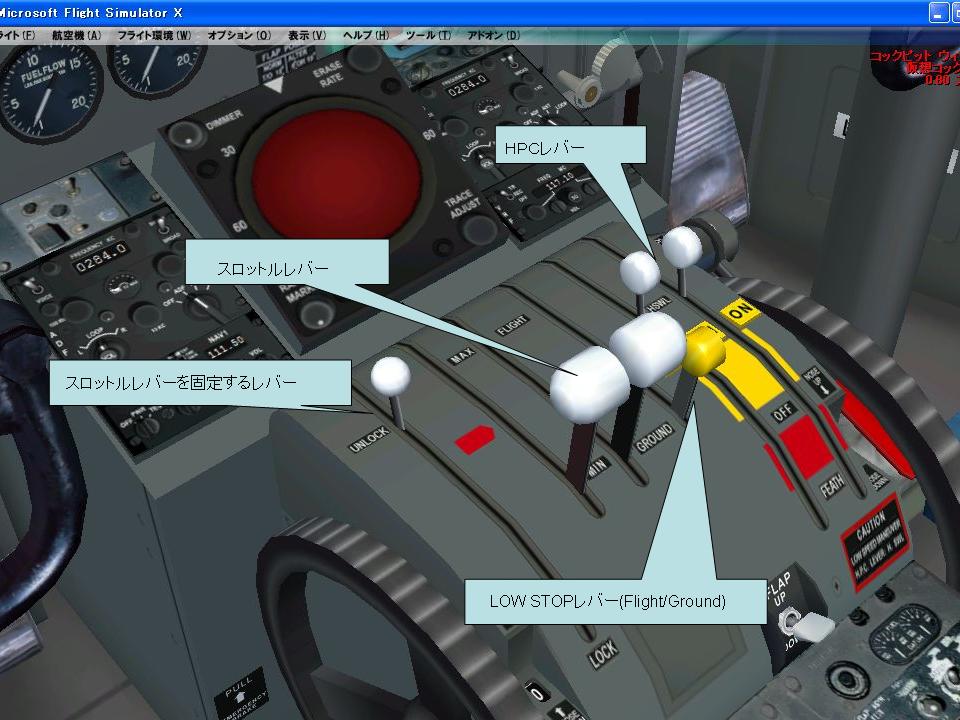
Task: Turn the TRACE ADJUST knob
Action: [x=481, y=228]
